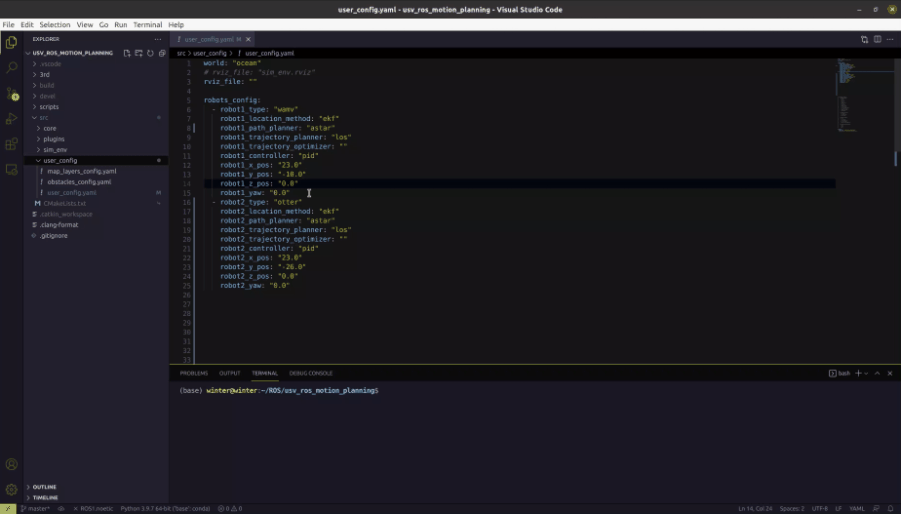Switch to the Problems panel tab
The image size is (901, 514).
point(194,373)
